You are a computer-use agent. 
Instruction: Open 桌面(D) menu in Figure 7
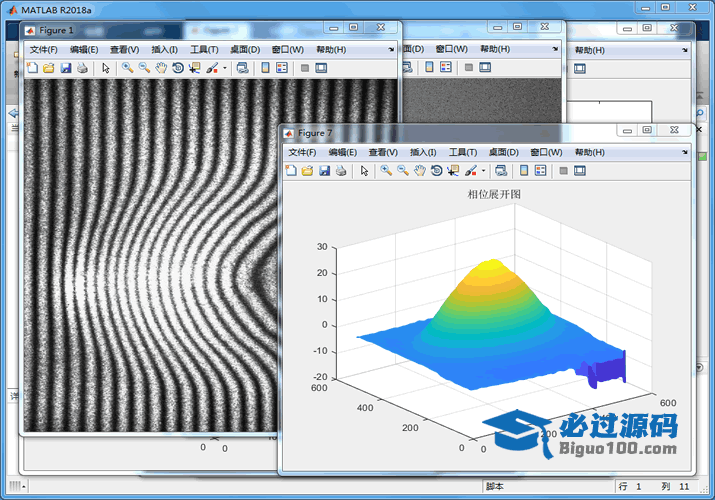[503, 152]
